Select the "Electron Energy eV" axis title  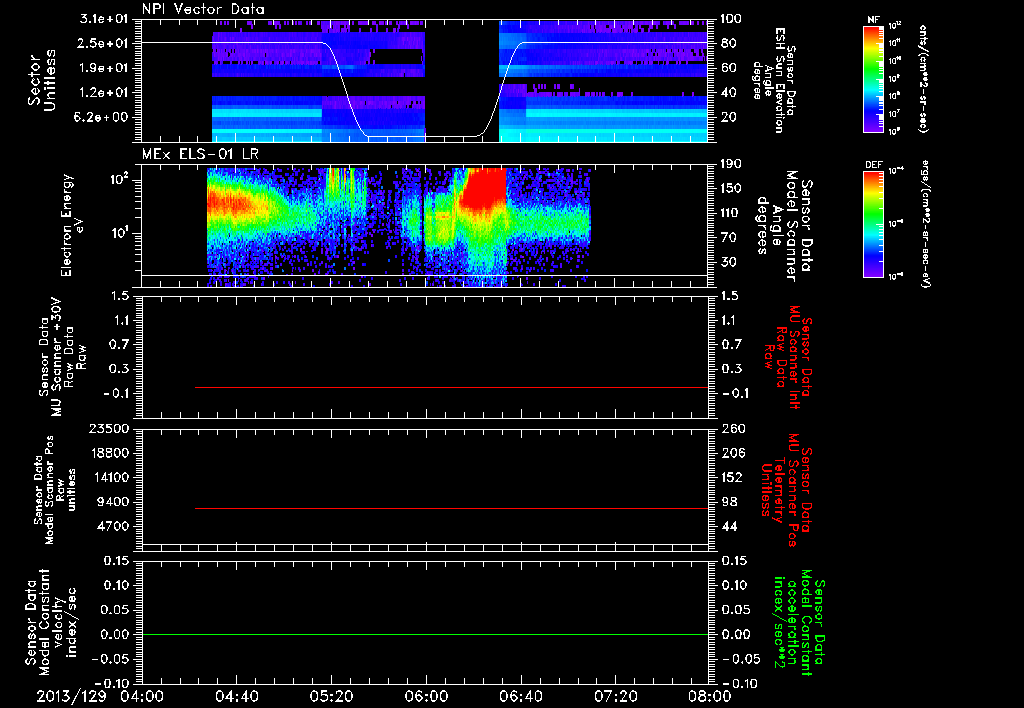pyautogui.click(x=73, y=225)
